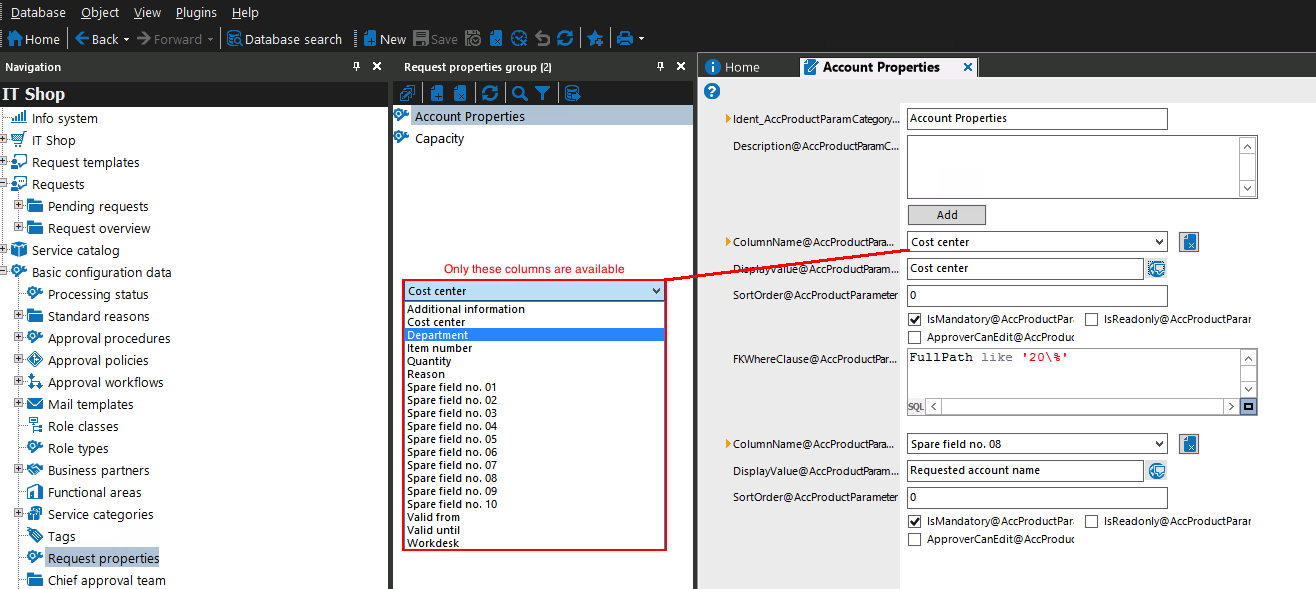Viewport: 1316px width, 589px height.
Task: Click the undo arrow toolbar icon
Action: click(542, 39)
